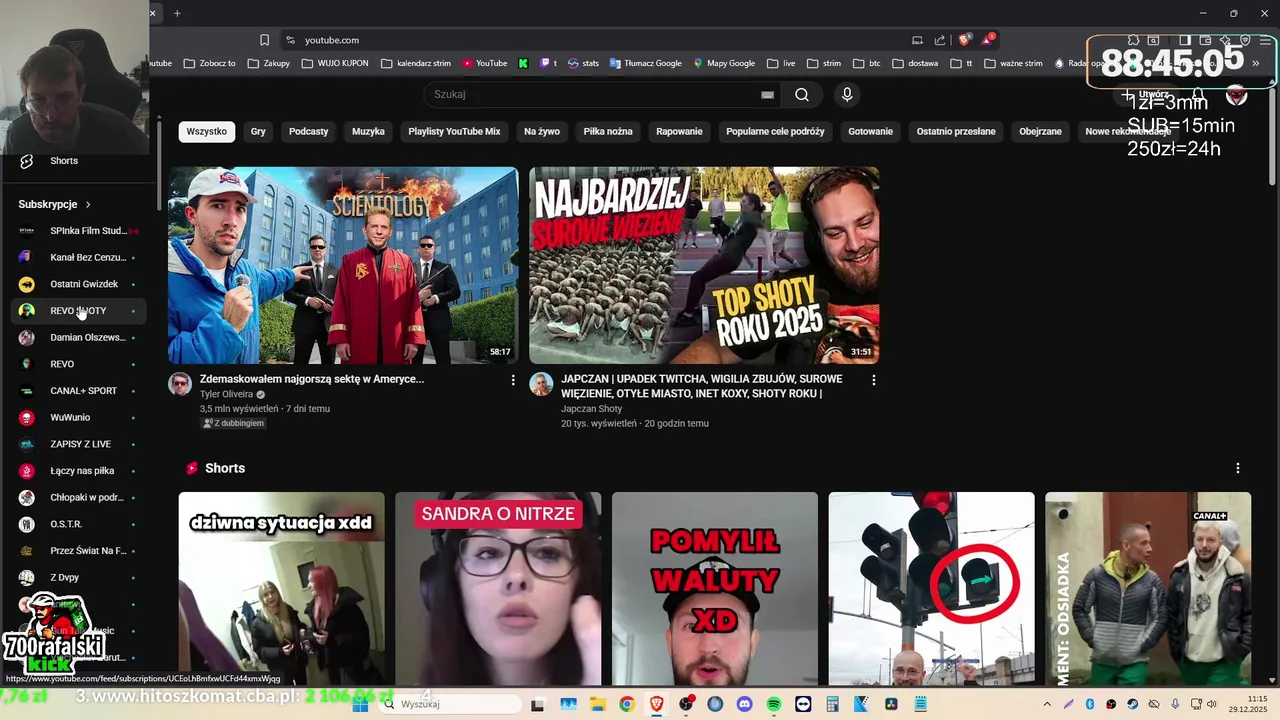The image size is (1280, 720).
Task: Open the YouTube bookmark in bookmarks bar
Action: click(x=485, y=63)
